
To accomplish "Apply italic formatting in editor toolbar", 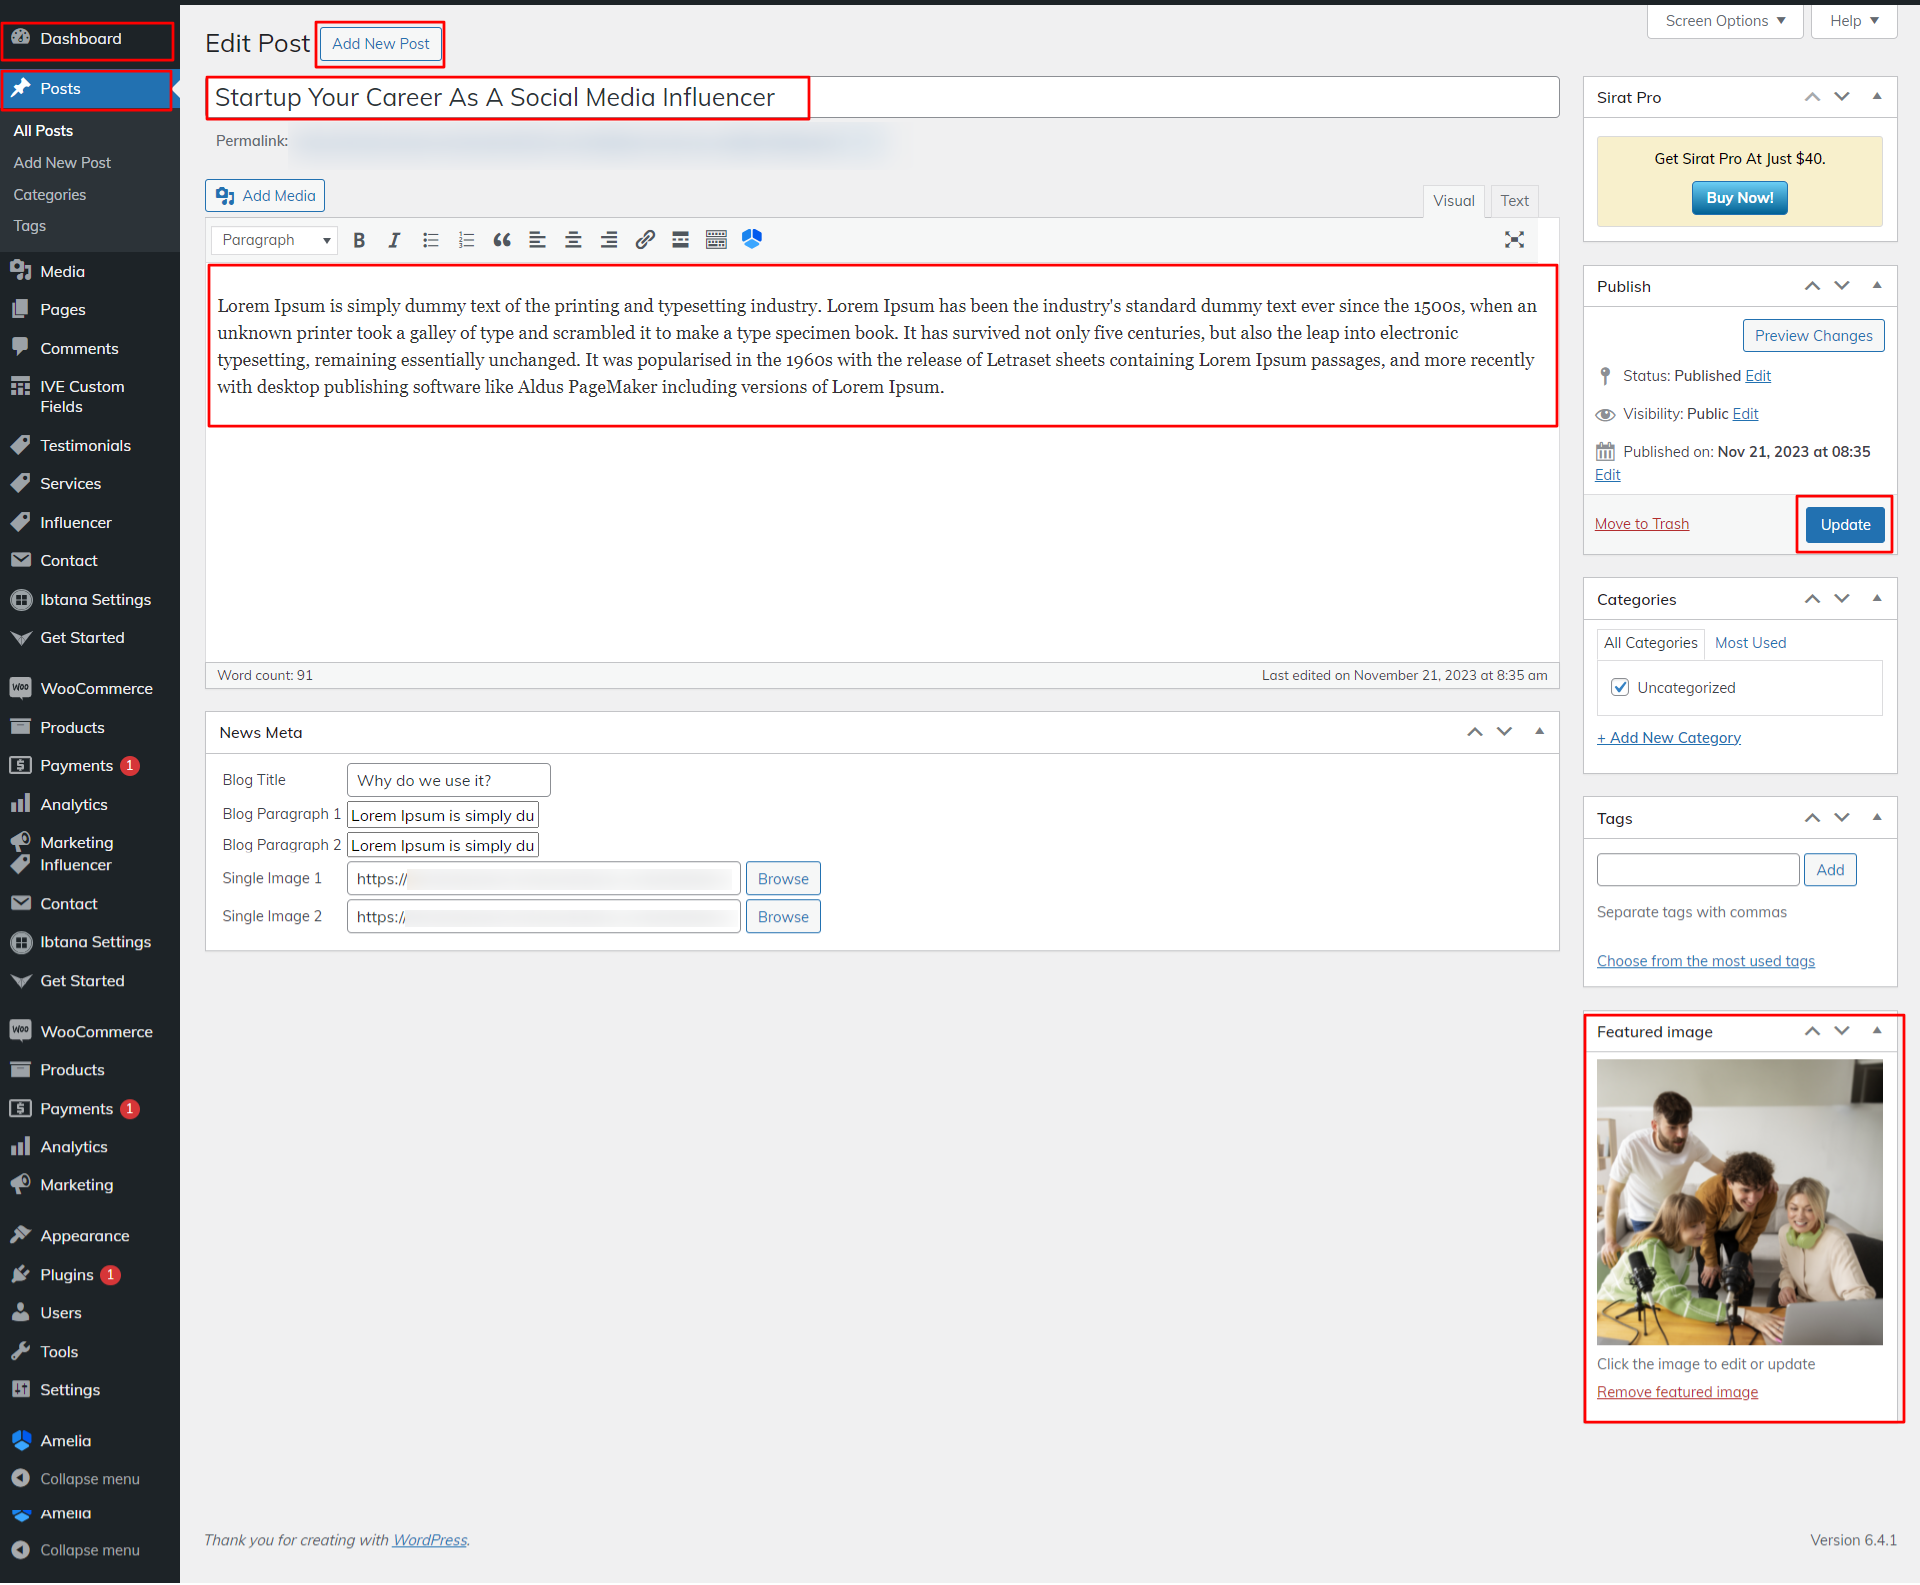I will 394,240.
